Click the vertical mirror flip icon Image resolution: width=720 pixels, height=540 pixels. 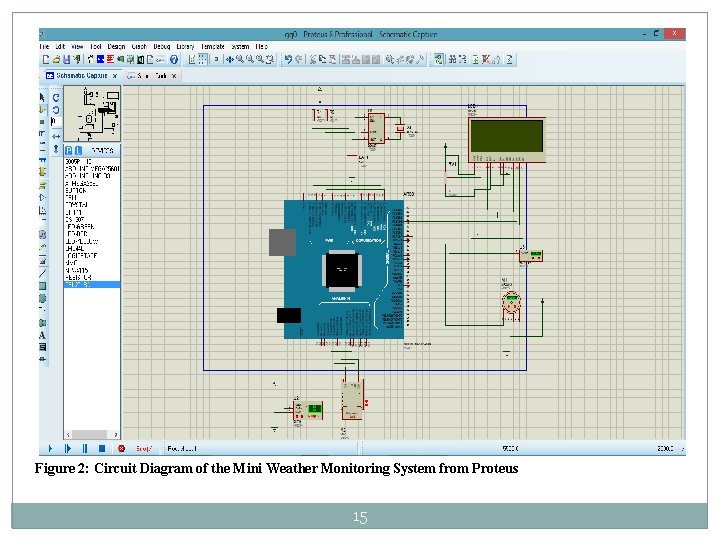(x=56, y=149)
